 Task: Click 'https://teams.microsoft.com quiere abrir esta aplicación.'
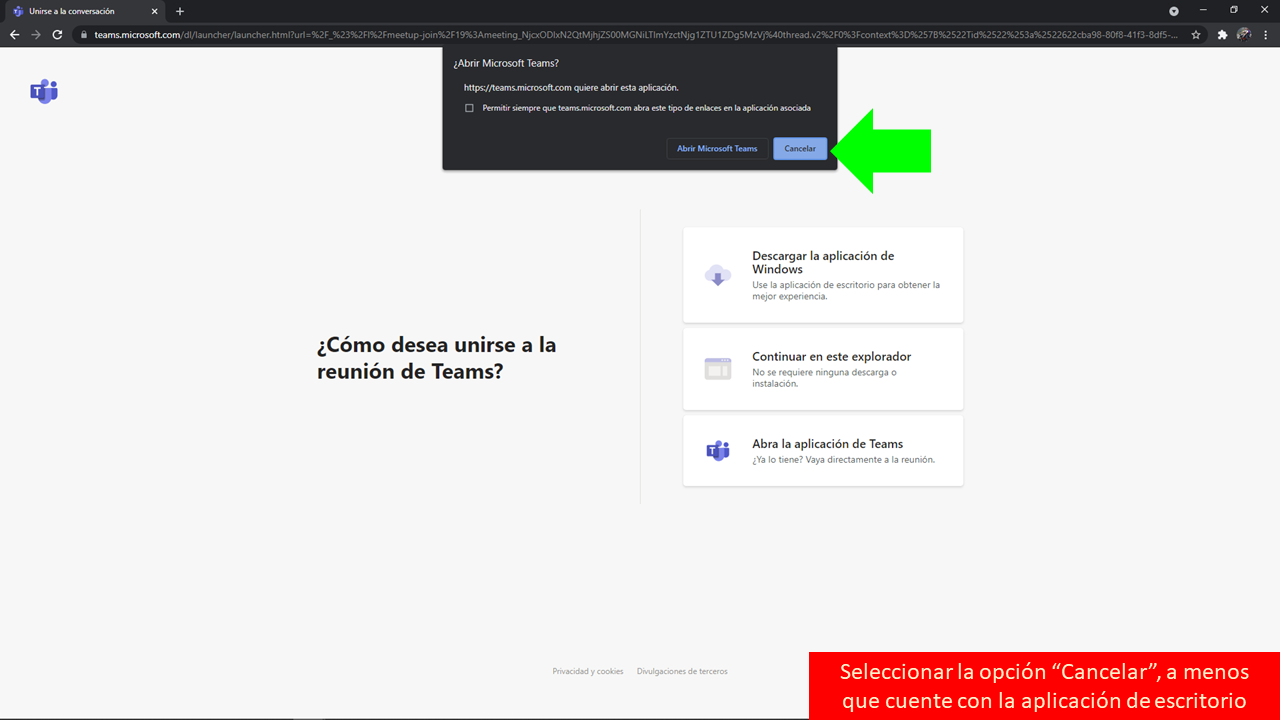(x=571, y=88)
